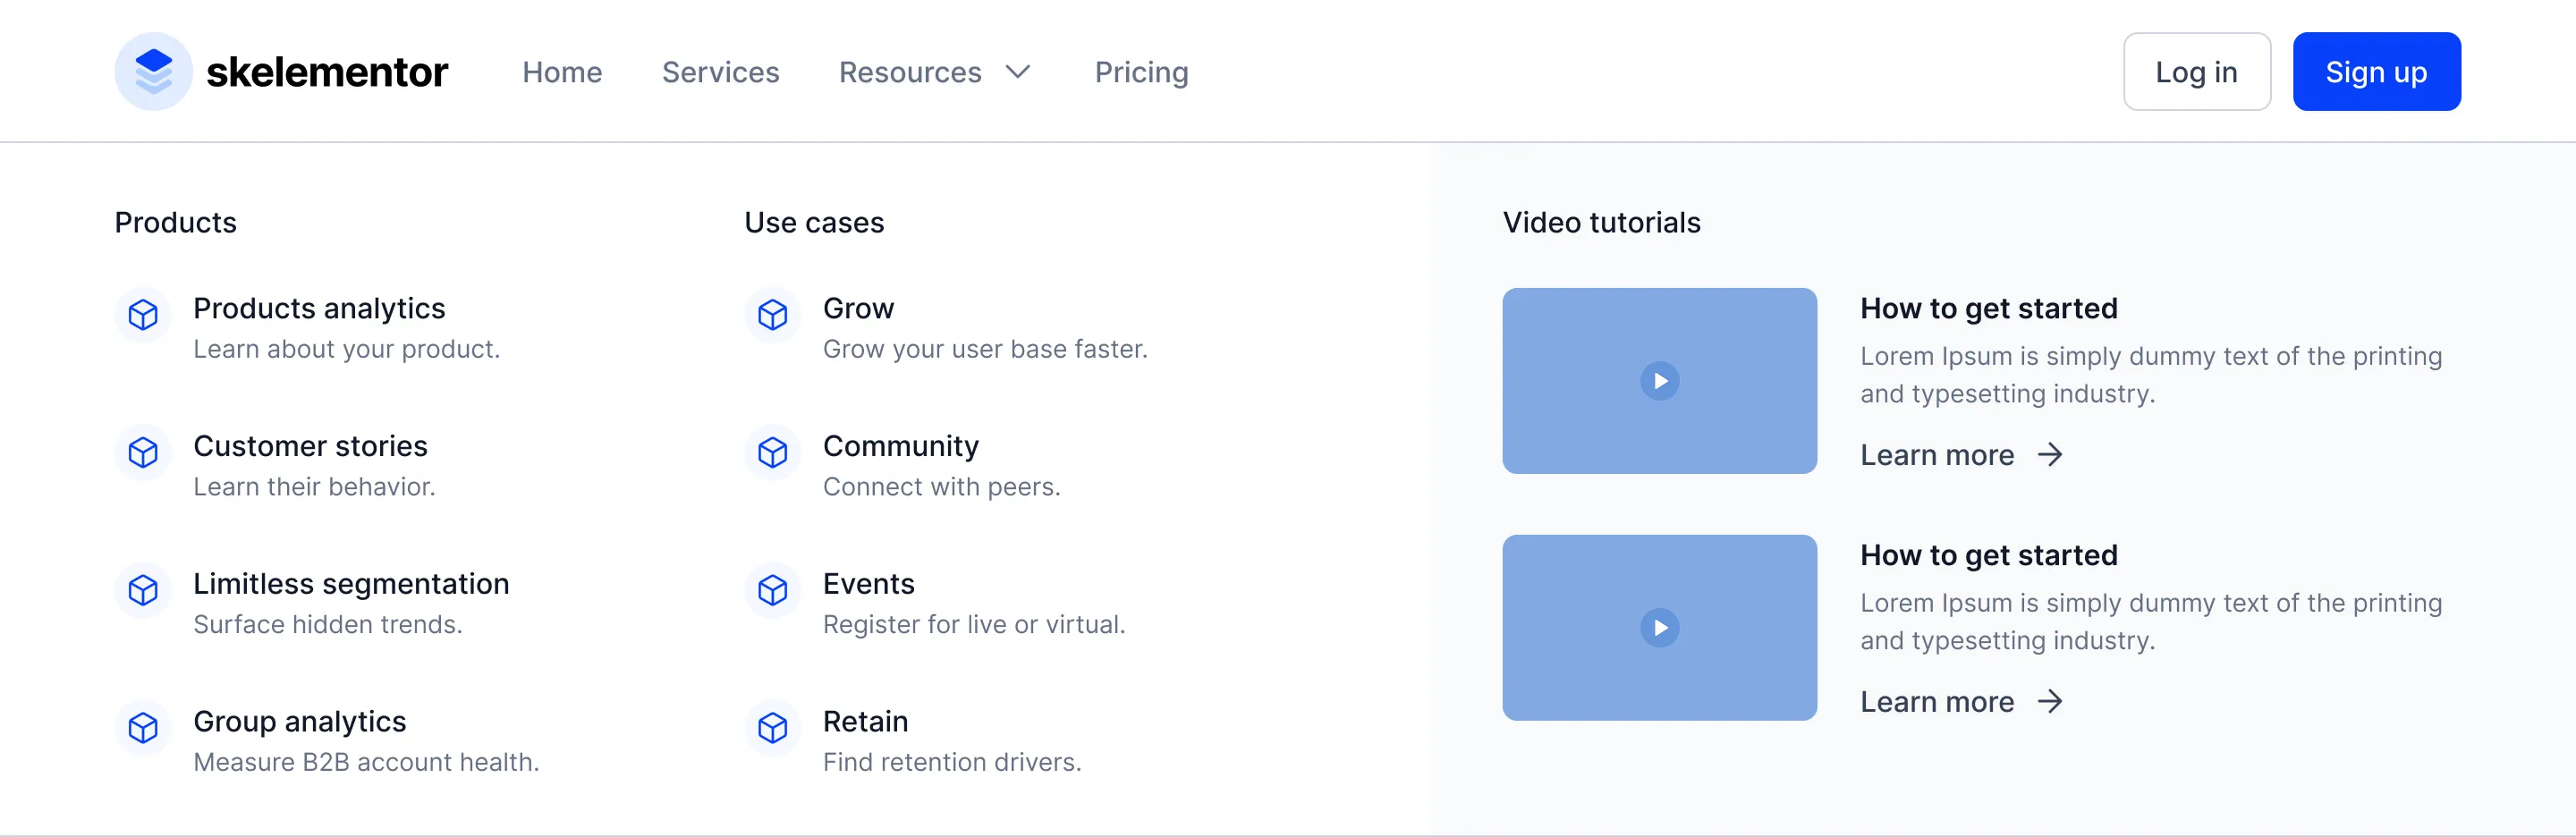Click 'Learn their behavior.' description
This screenshot has height=837, width=2576.
(314, 487)
